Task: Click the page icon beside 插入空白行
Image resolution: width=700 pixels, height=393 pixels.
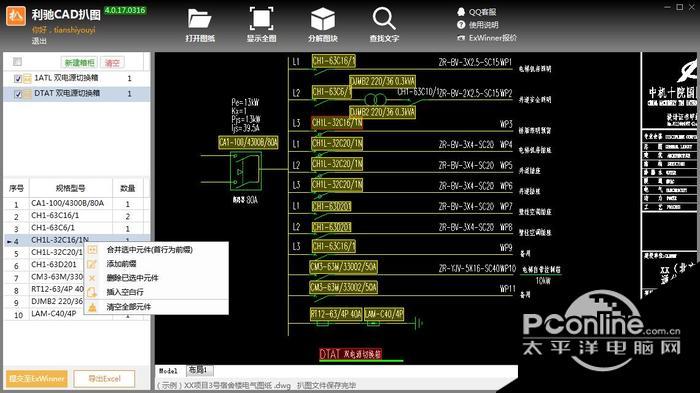Action: click(92, 292)
